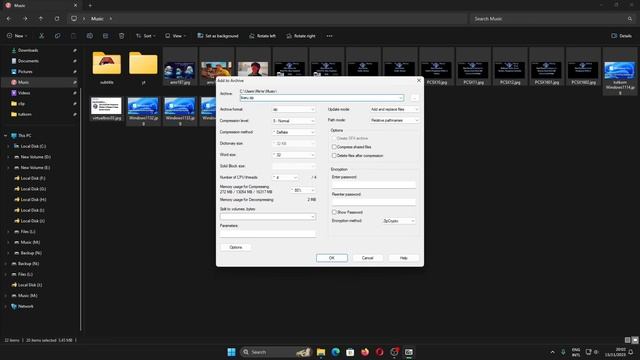
Task: Collapse This PC in navigation tree
Action: pyautogui.click(x=5, y=136)
